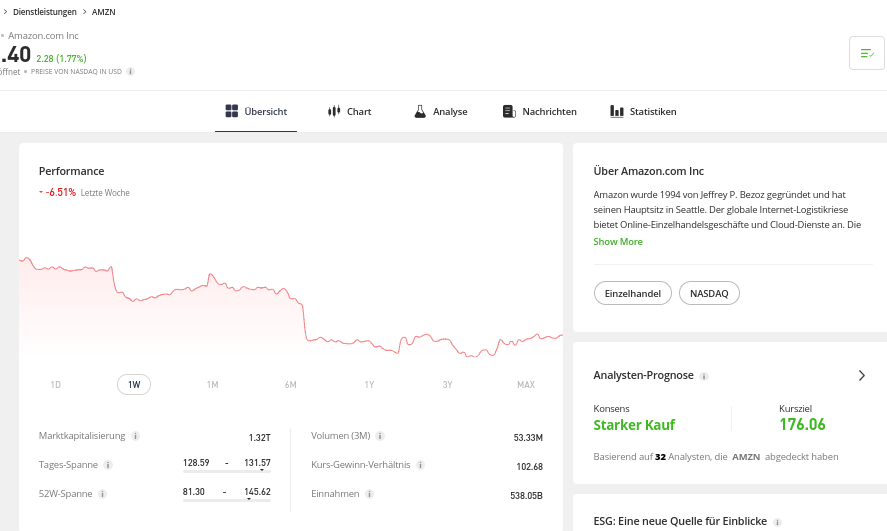Open the Analyse tab
This screenshot has width=887, height=531.
441,111
